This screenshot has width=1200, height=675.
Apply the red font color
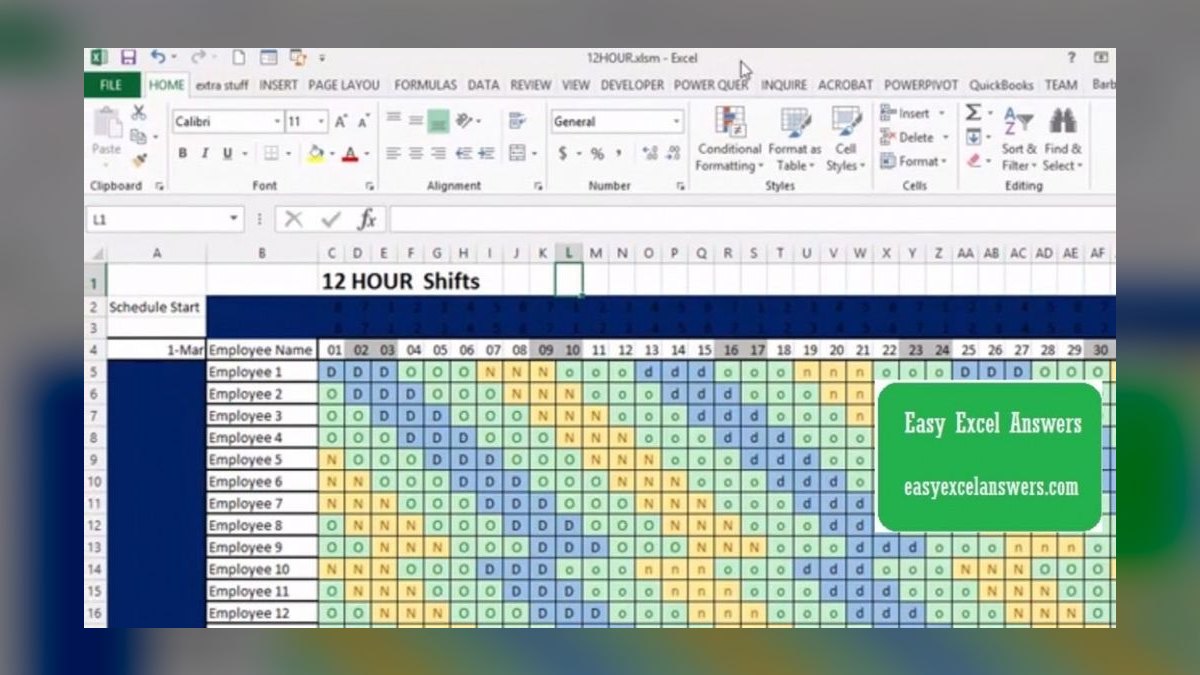349,153
